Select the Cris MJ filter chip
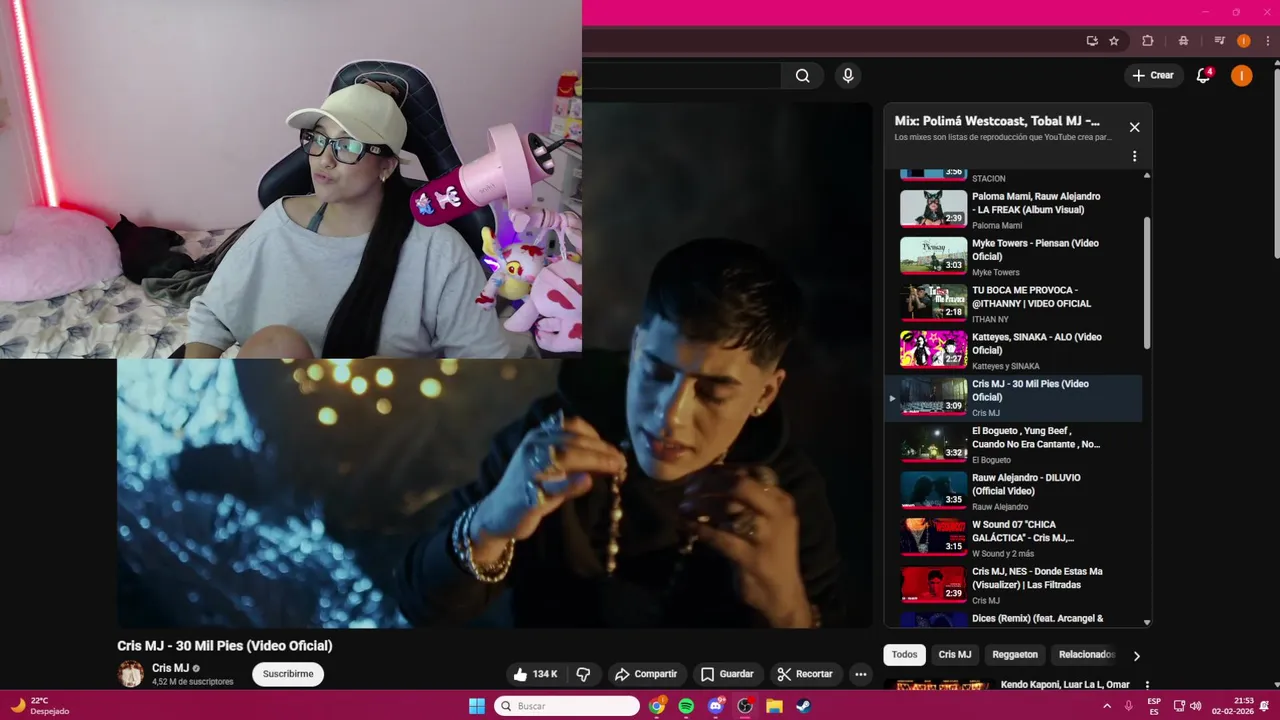Screen dimensions: 1280x720 955,655
